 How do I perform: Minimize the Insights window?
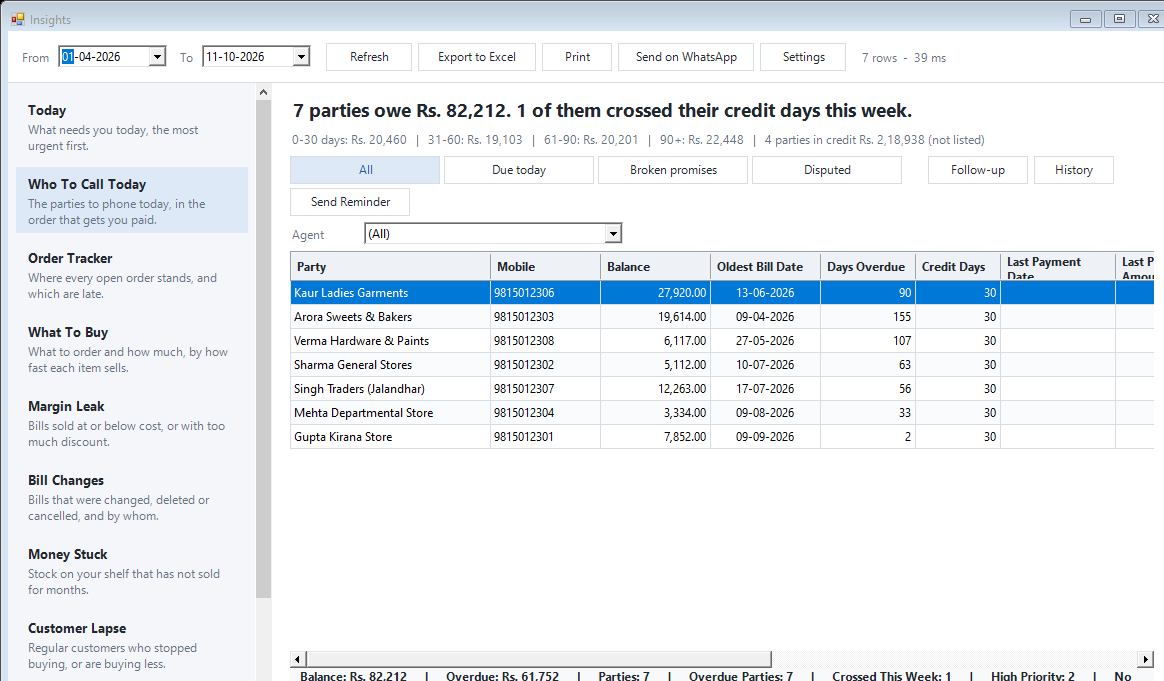click(x=1085, y=19)
